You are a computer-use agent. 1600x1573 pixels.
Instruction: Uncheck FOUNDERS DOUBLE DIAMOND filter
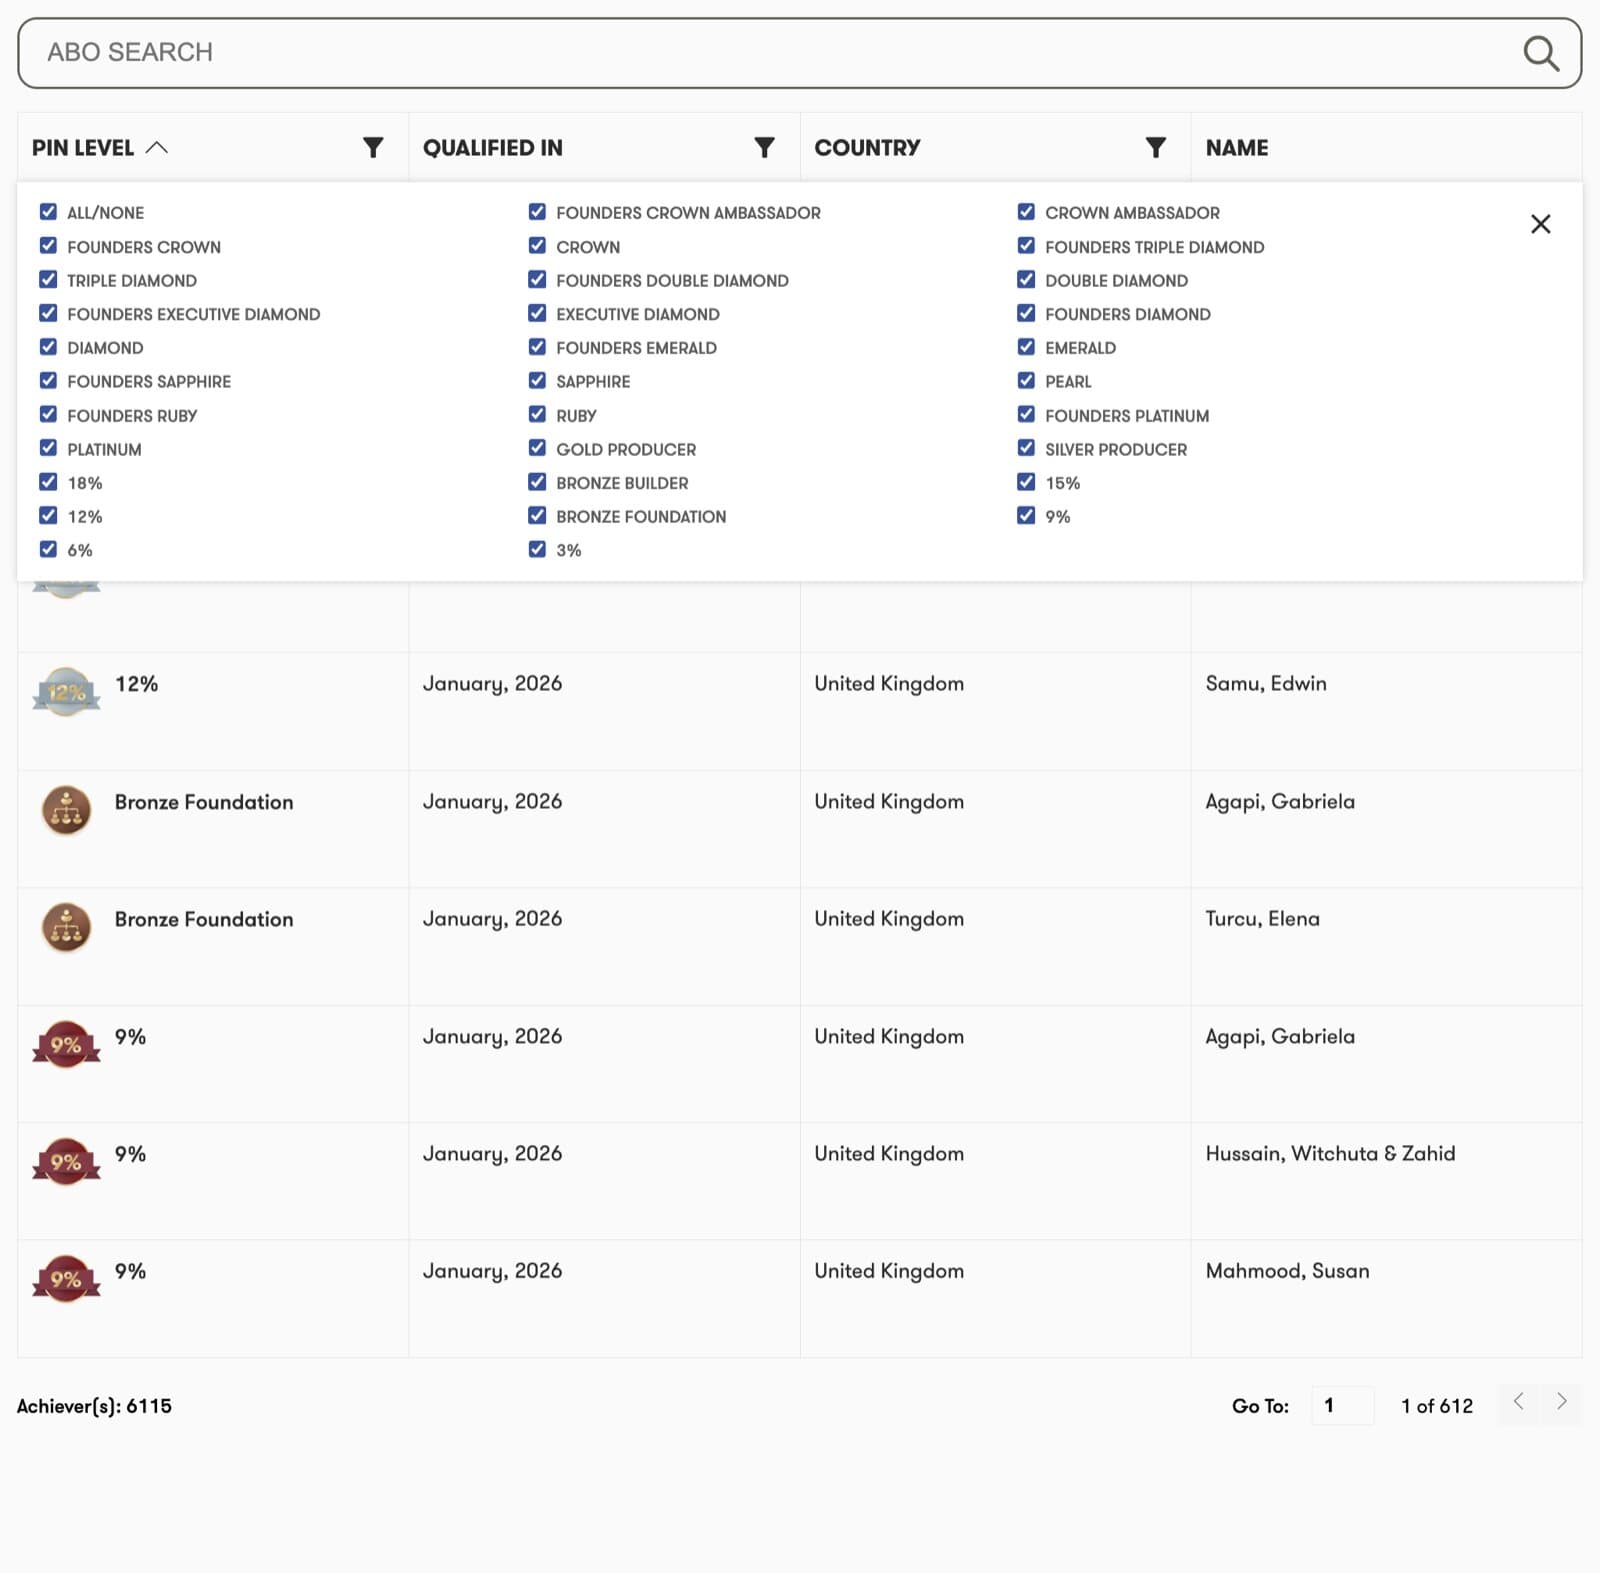pyautogui.click(x=537, y=280)
